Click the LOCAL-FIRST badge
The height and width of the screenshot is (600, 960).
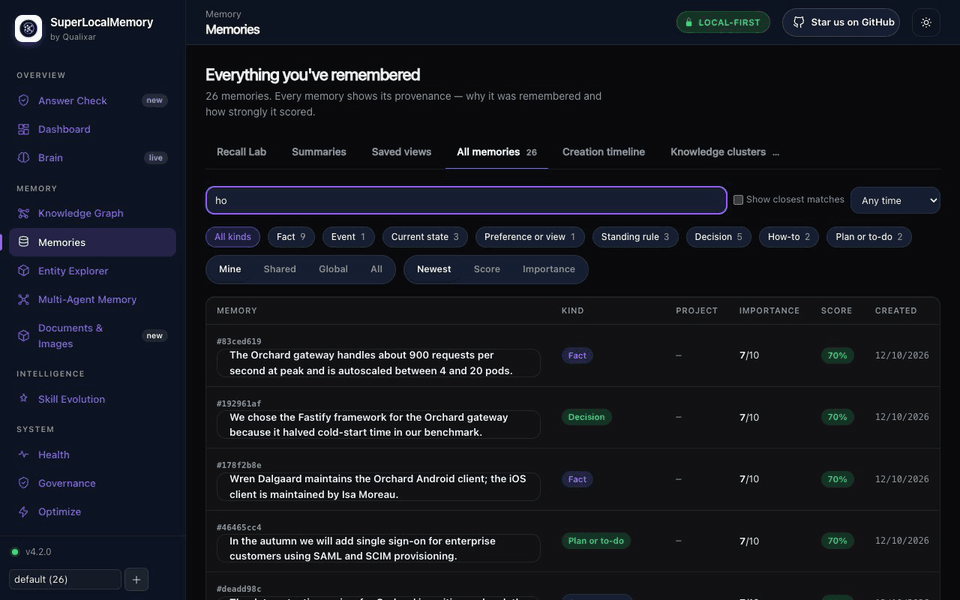tap(723, 23)
